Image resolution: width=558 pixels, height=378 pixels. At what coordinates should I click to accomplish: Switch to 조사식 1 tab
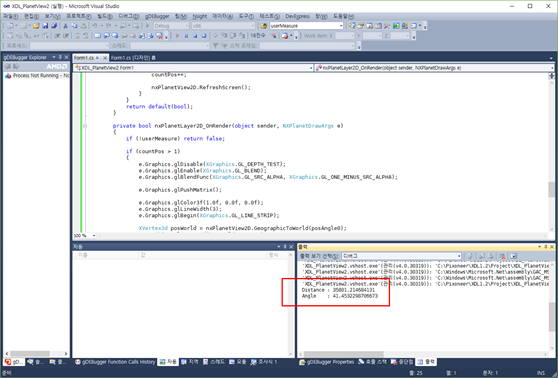(264, 362)
